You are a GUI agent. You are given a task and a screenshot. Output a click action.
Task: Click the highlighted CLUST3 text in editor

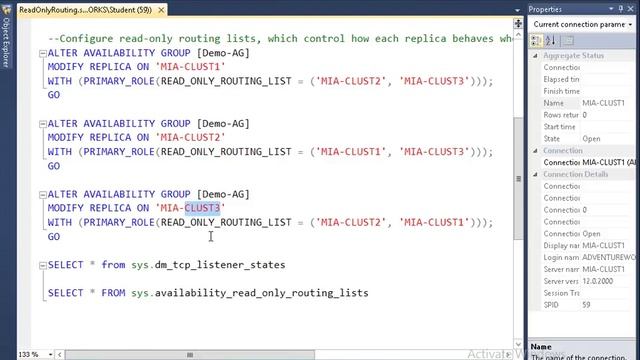202,208
